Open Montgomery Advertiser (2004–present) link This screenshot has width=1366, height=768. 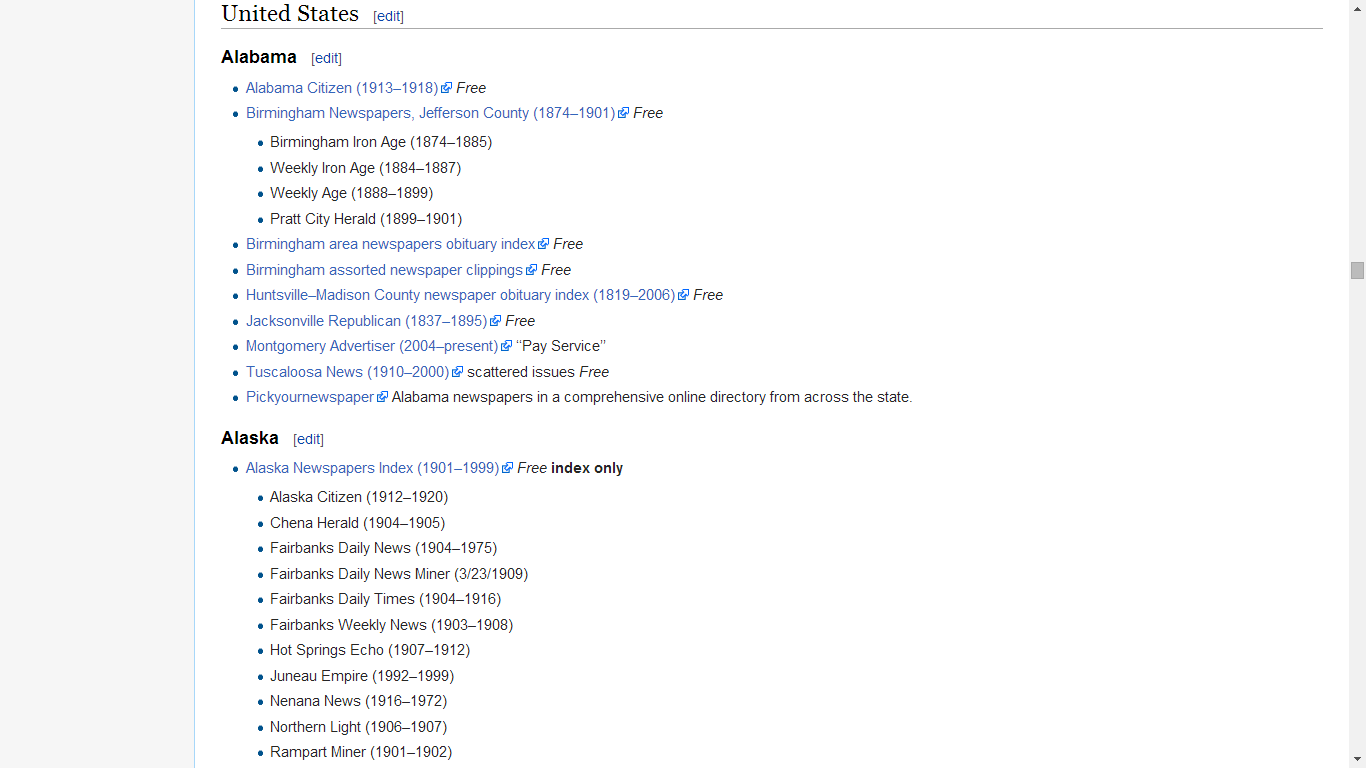372,346
